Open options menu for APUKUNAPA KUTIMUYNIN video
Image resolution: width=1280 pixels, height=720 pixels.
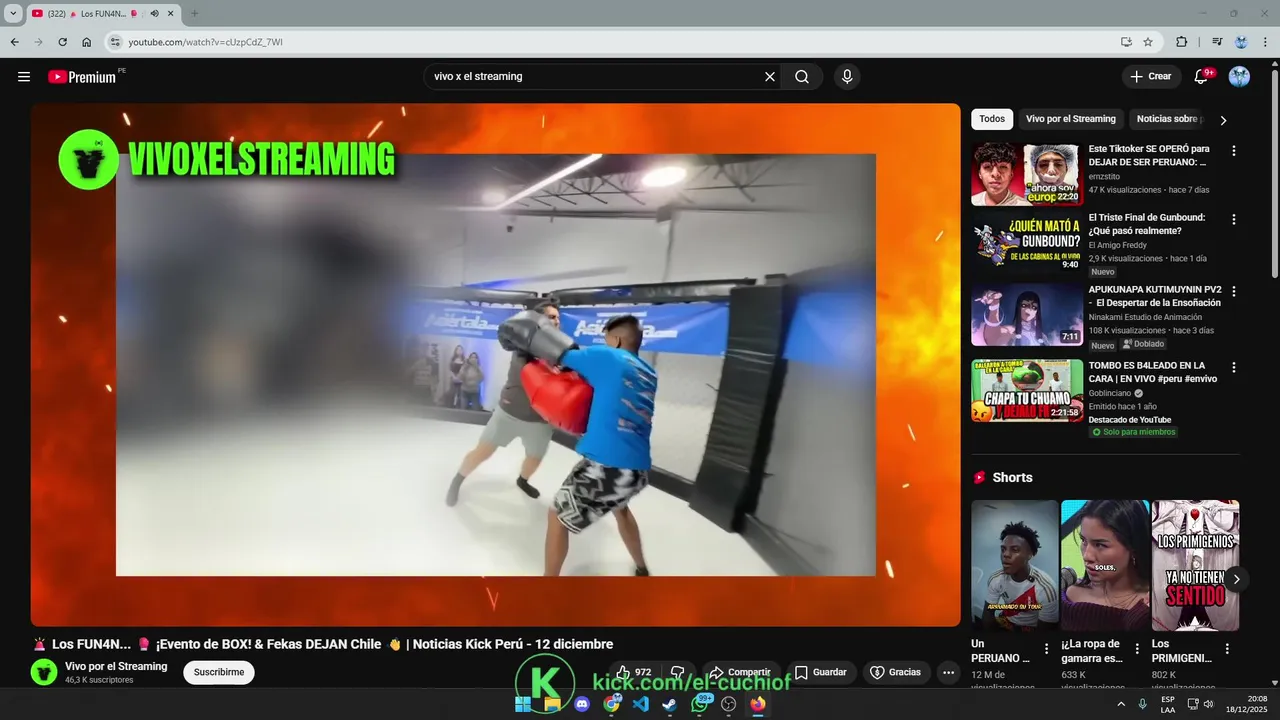1233,291
